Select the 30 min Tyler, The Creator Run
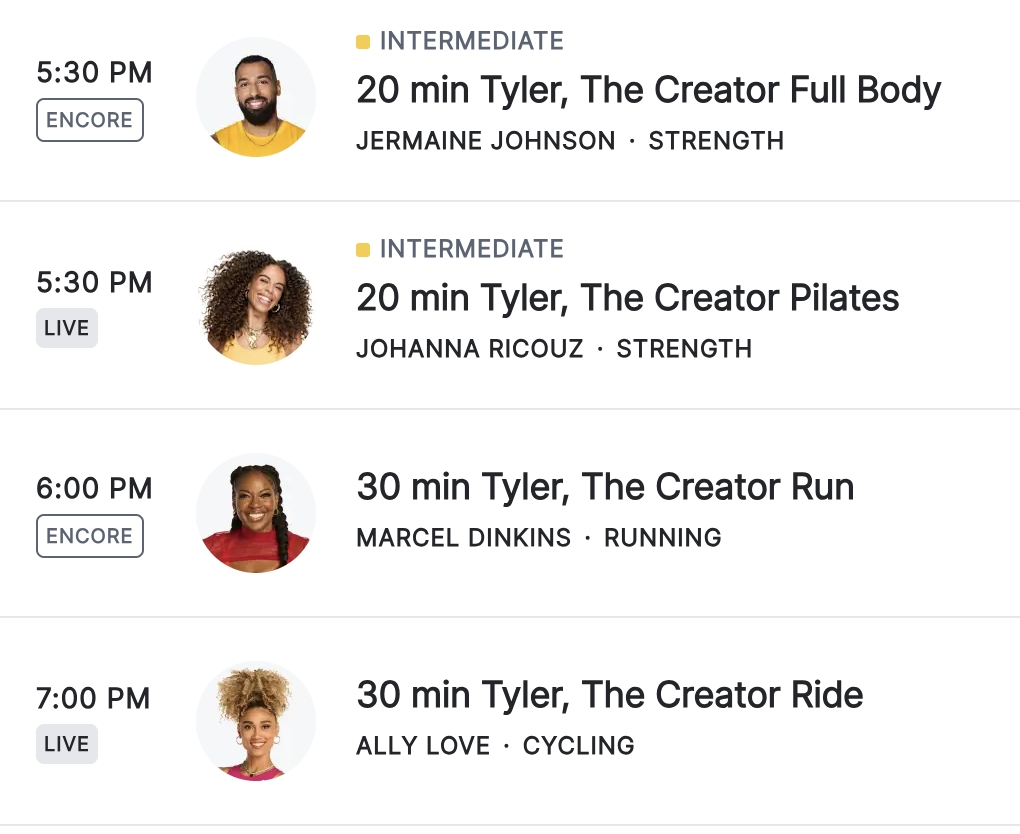 (x=605, y=487)
